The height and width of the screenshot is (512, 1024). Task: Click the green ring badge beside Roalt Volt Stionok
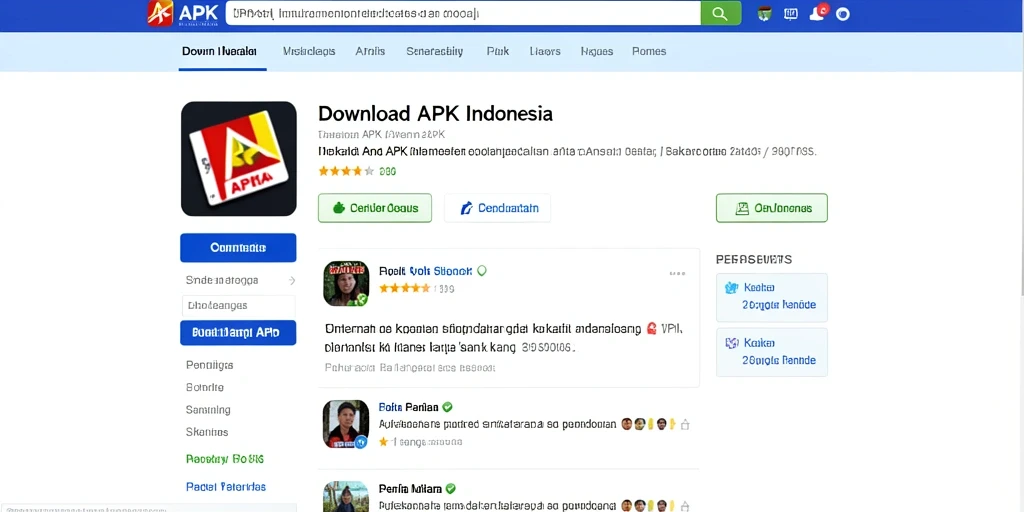tap(482, 270)
